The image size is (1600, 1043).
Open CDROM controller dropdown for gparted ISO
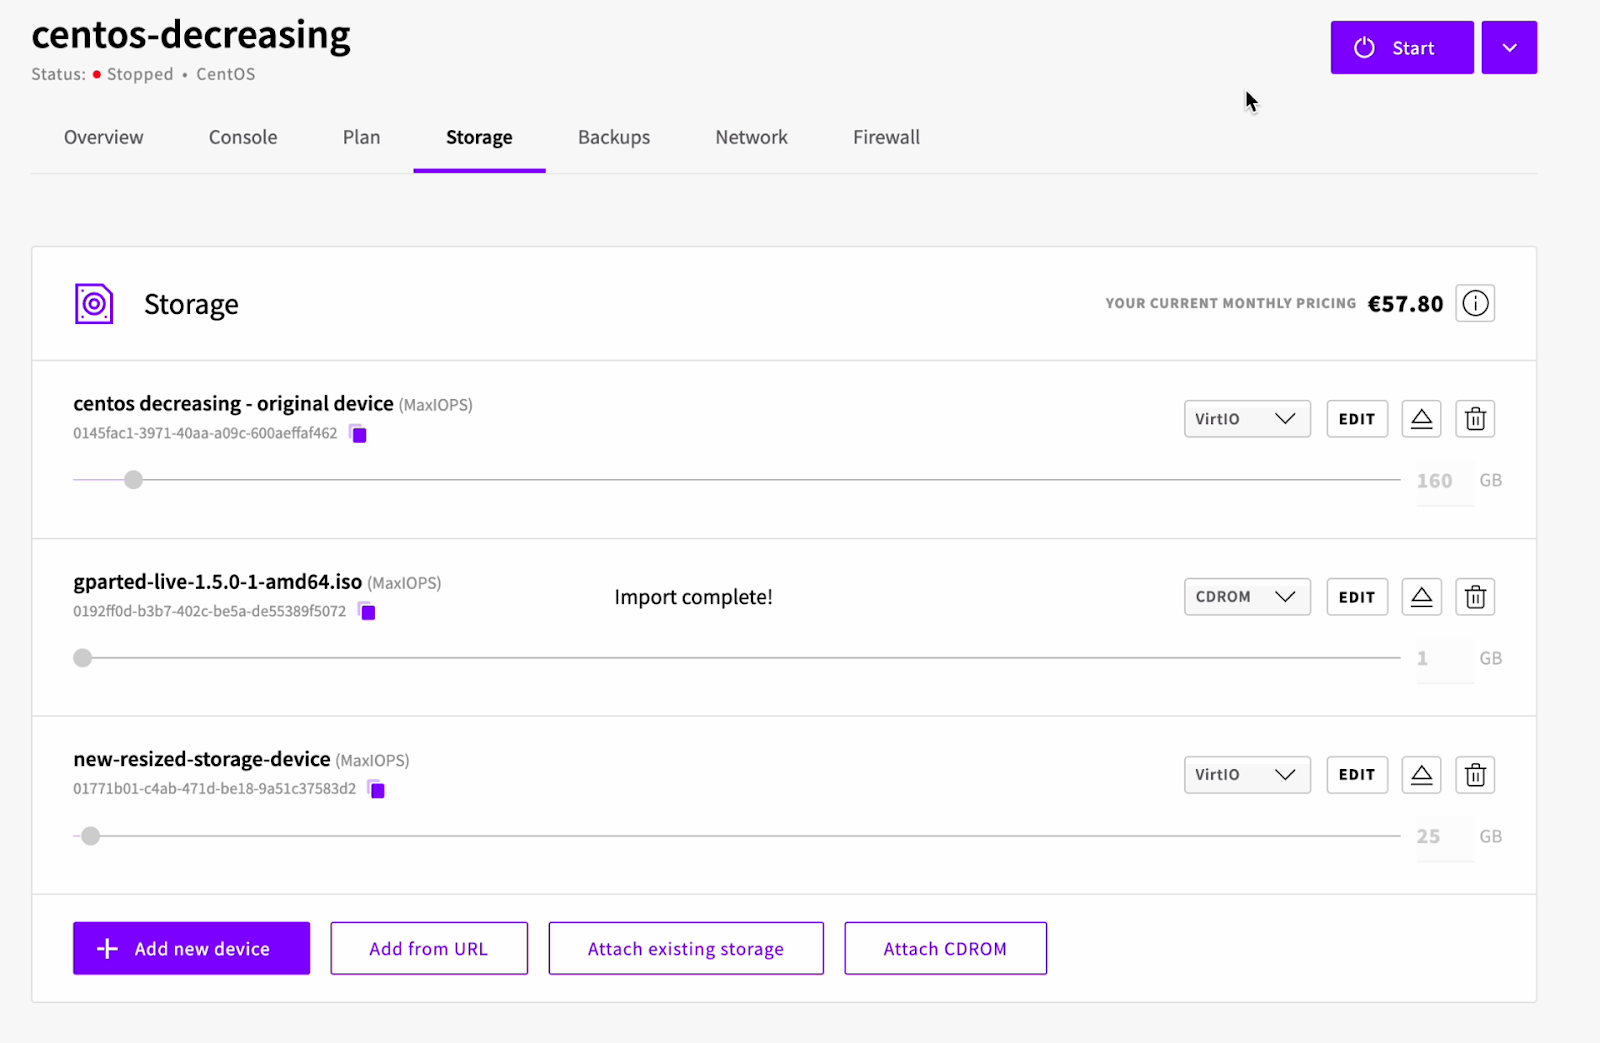click(x=1247, y=597)
